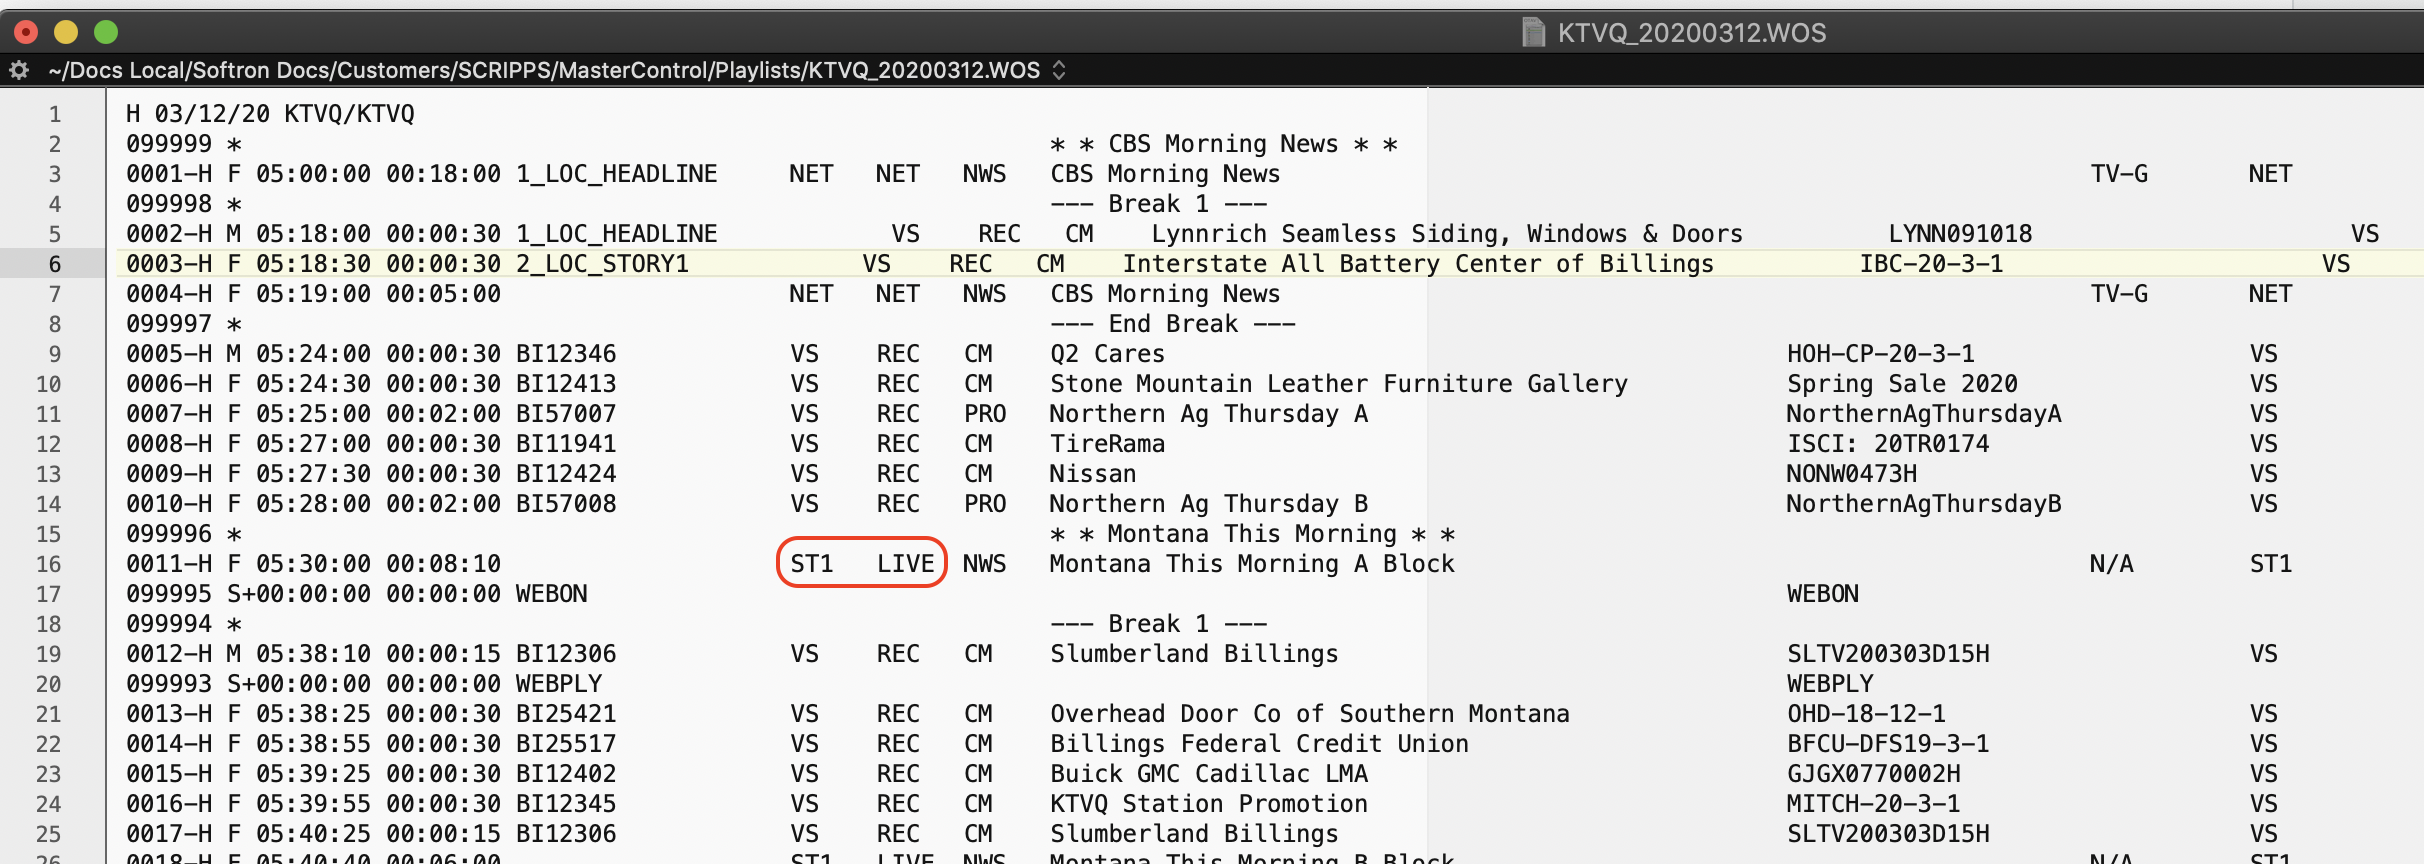
Task: Click 'KTVQ Station Promotion' text
Action: [x=1209, y=804]
